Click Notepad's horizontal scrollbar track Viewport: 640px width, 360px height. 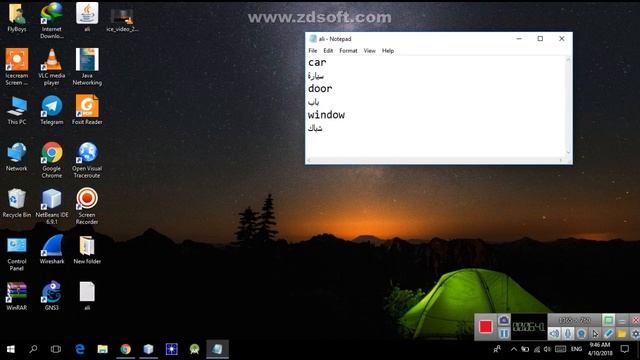tap(435, 160)
